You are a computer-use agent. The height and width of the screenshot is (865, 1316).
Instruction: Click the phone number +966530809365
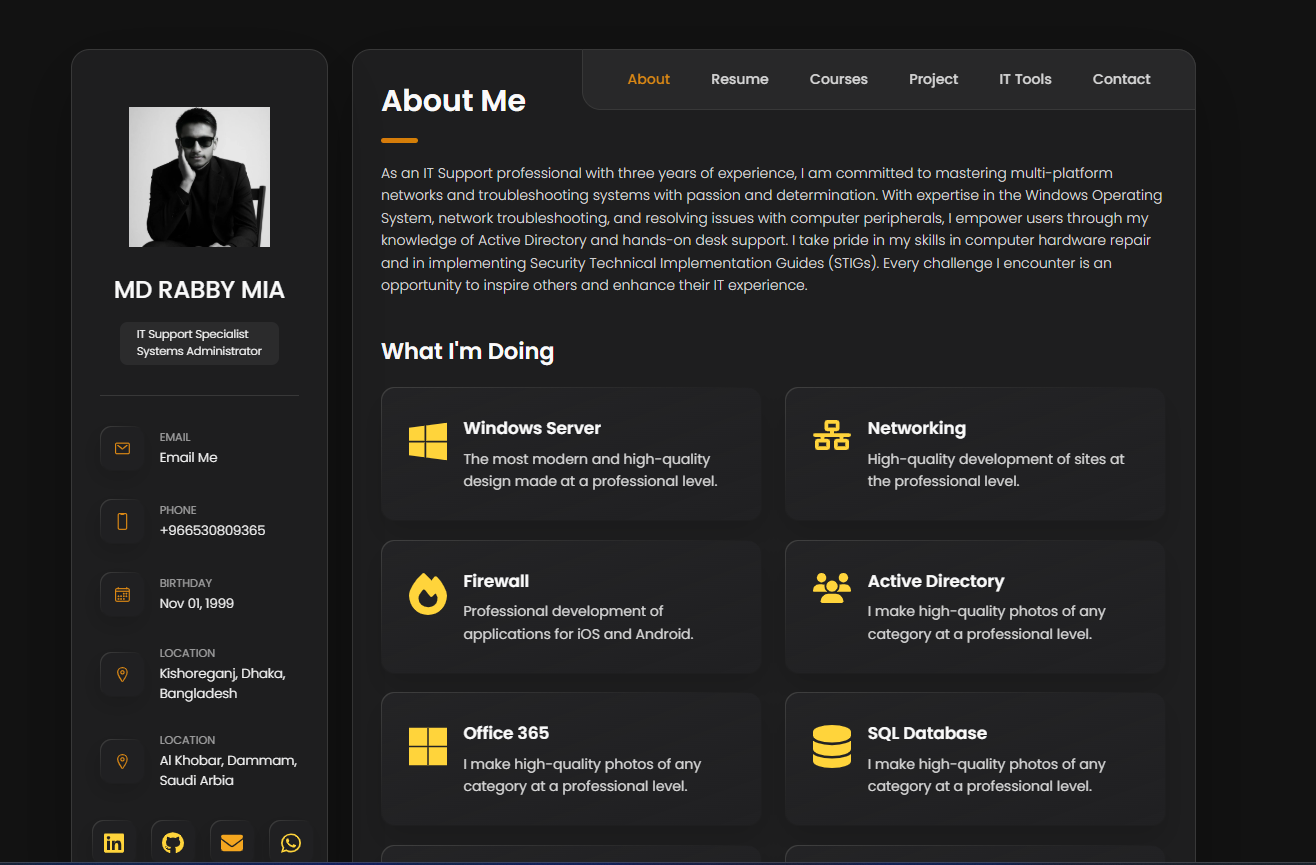212,530
